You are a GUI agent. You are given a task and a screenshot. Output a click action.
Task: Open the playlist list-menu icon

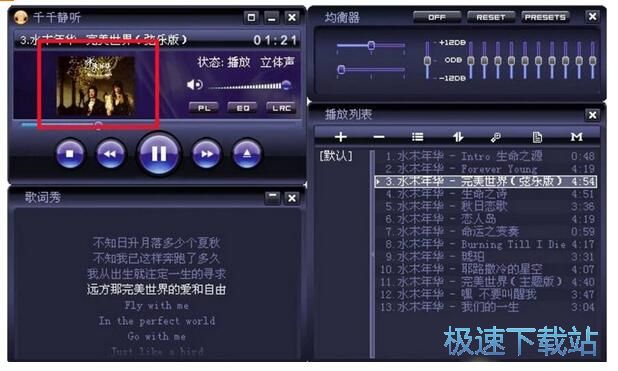tap(417, 137)
